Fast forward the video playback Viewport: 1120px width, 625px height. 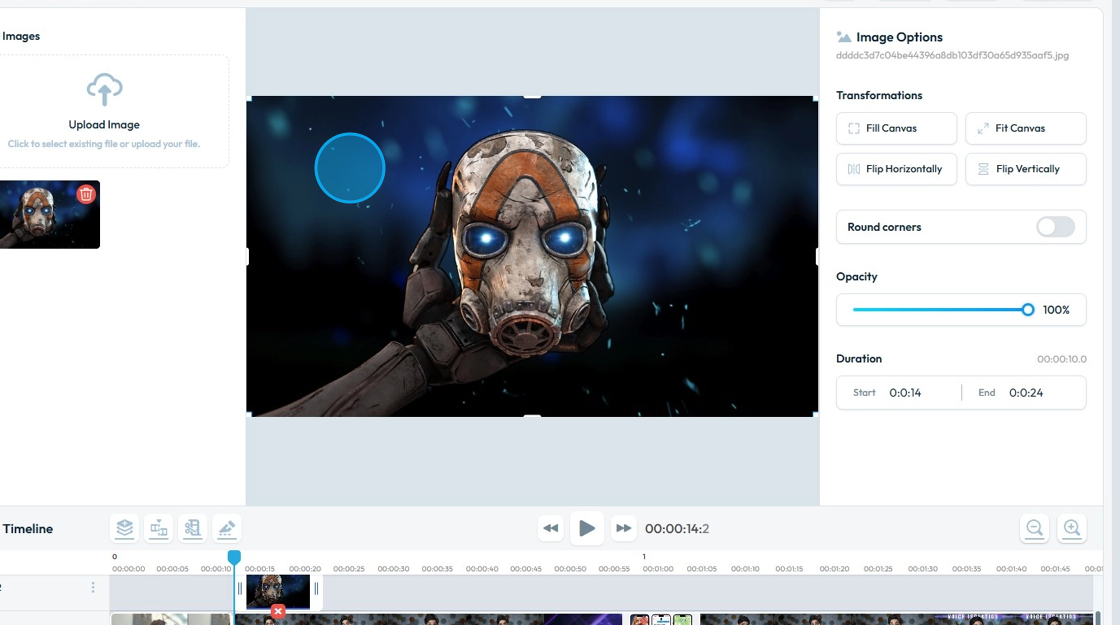(x=623, y=529)
